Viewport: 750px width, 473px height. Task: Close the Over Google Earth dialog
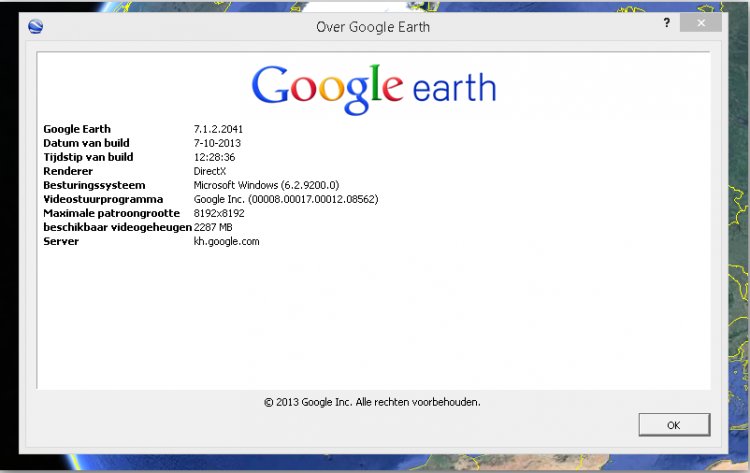click(x=706, y=22)
